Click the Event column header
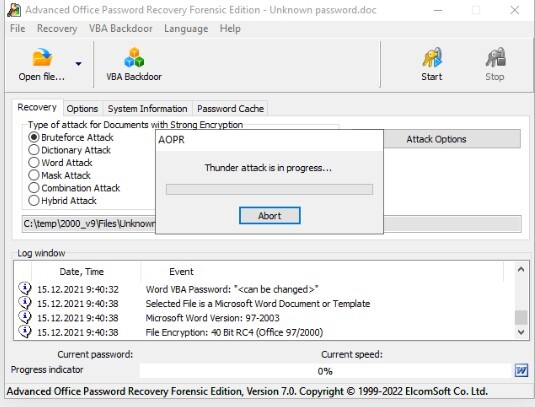Image resolution: width=535 pixels, height=407 pixels. point(181,272)
